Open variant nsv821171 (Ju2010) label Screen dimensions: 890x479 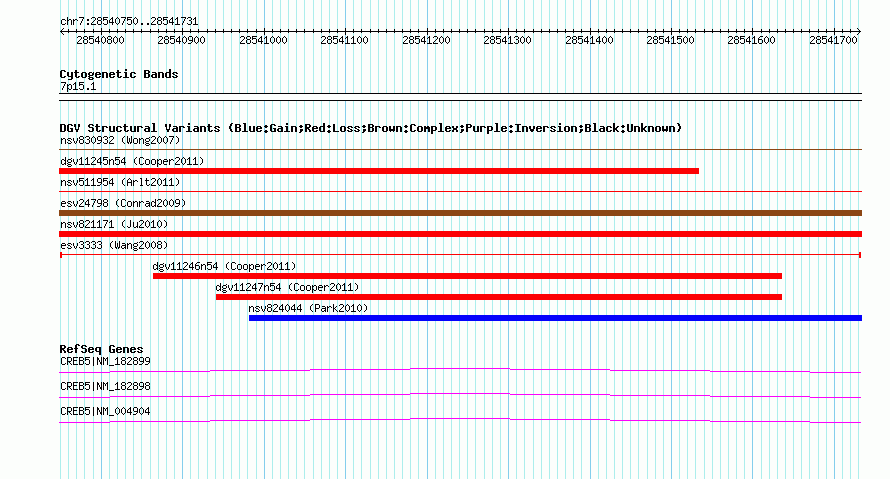point(114,224)
